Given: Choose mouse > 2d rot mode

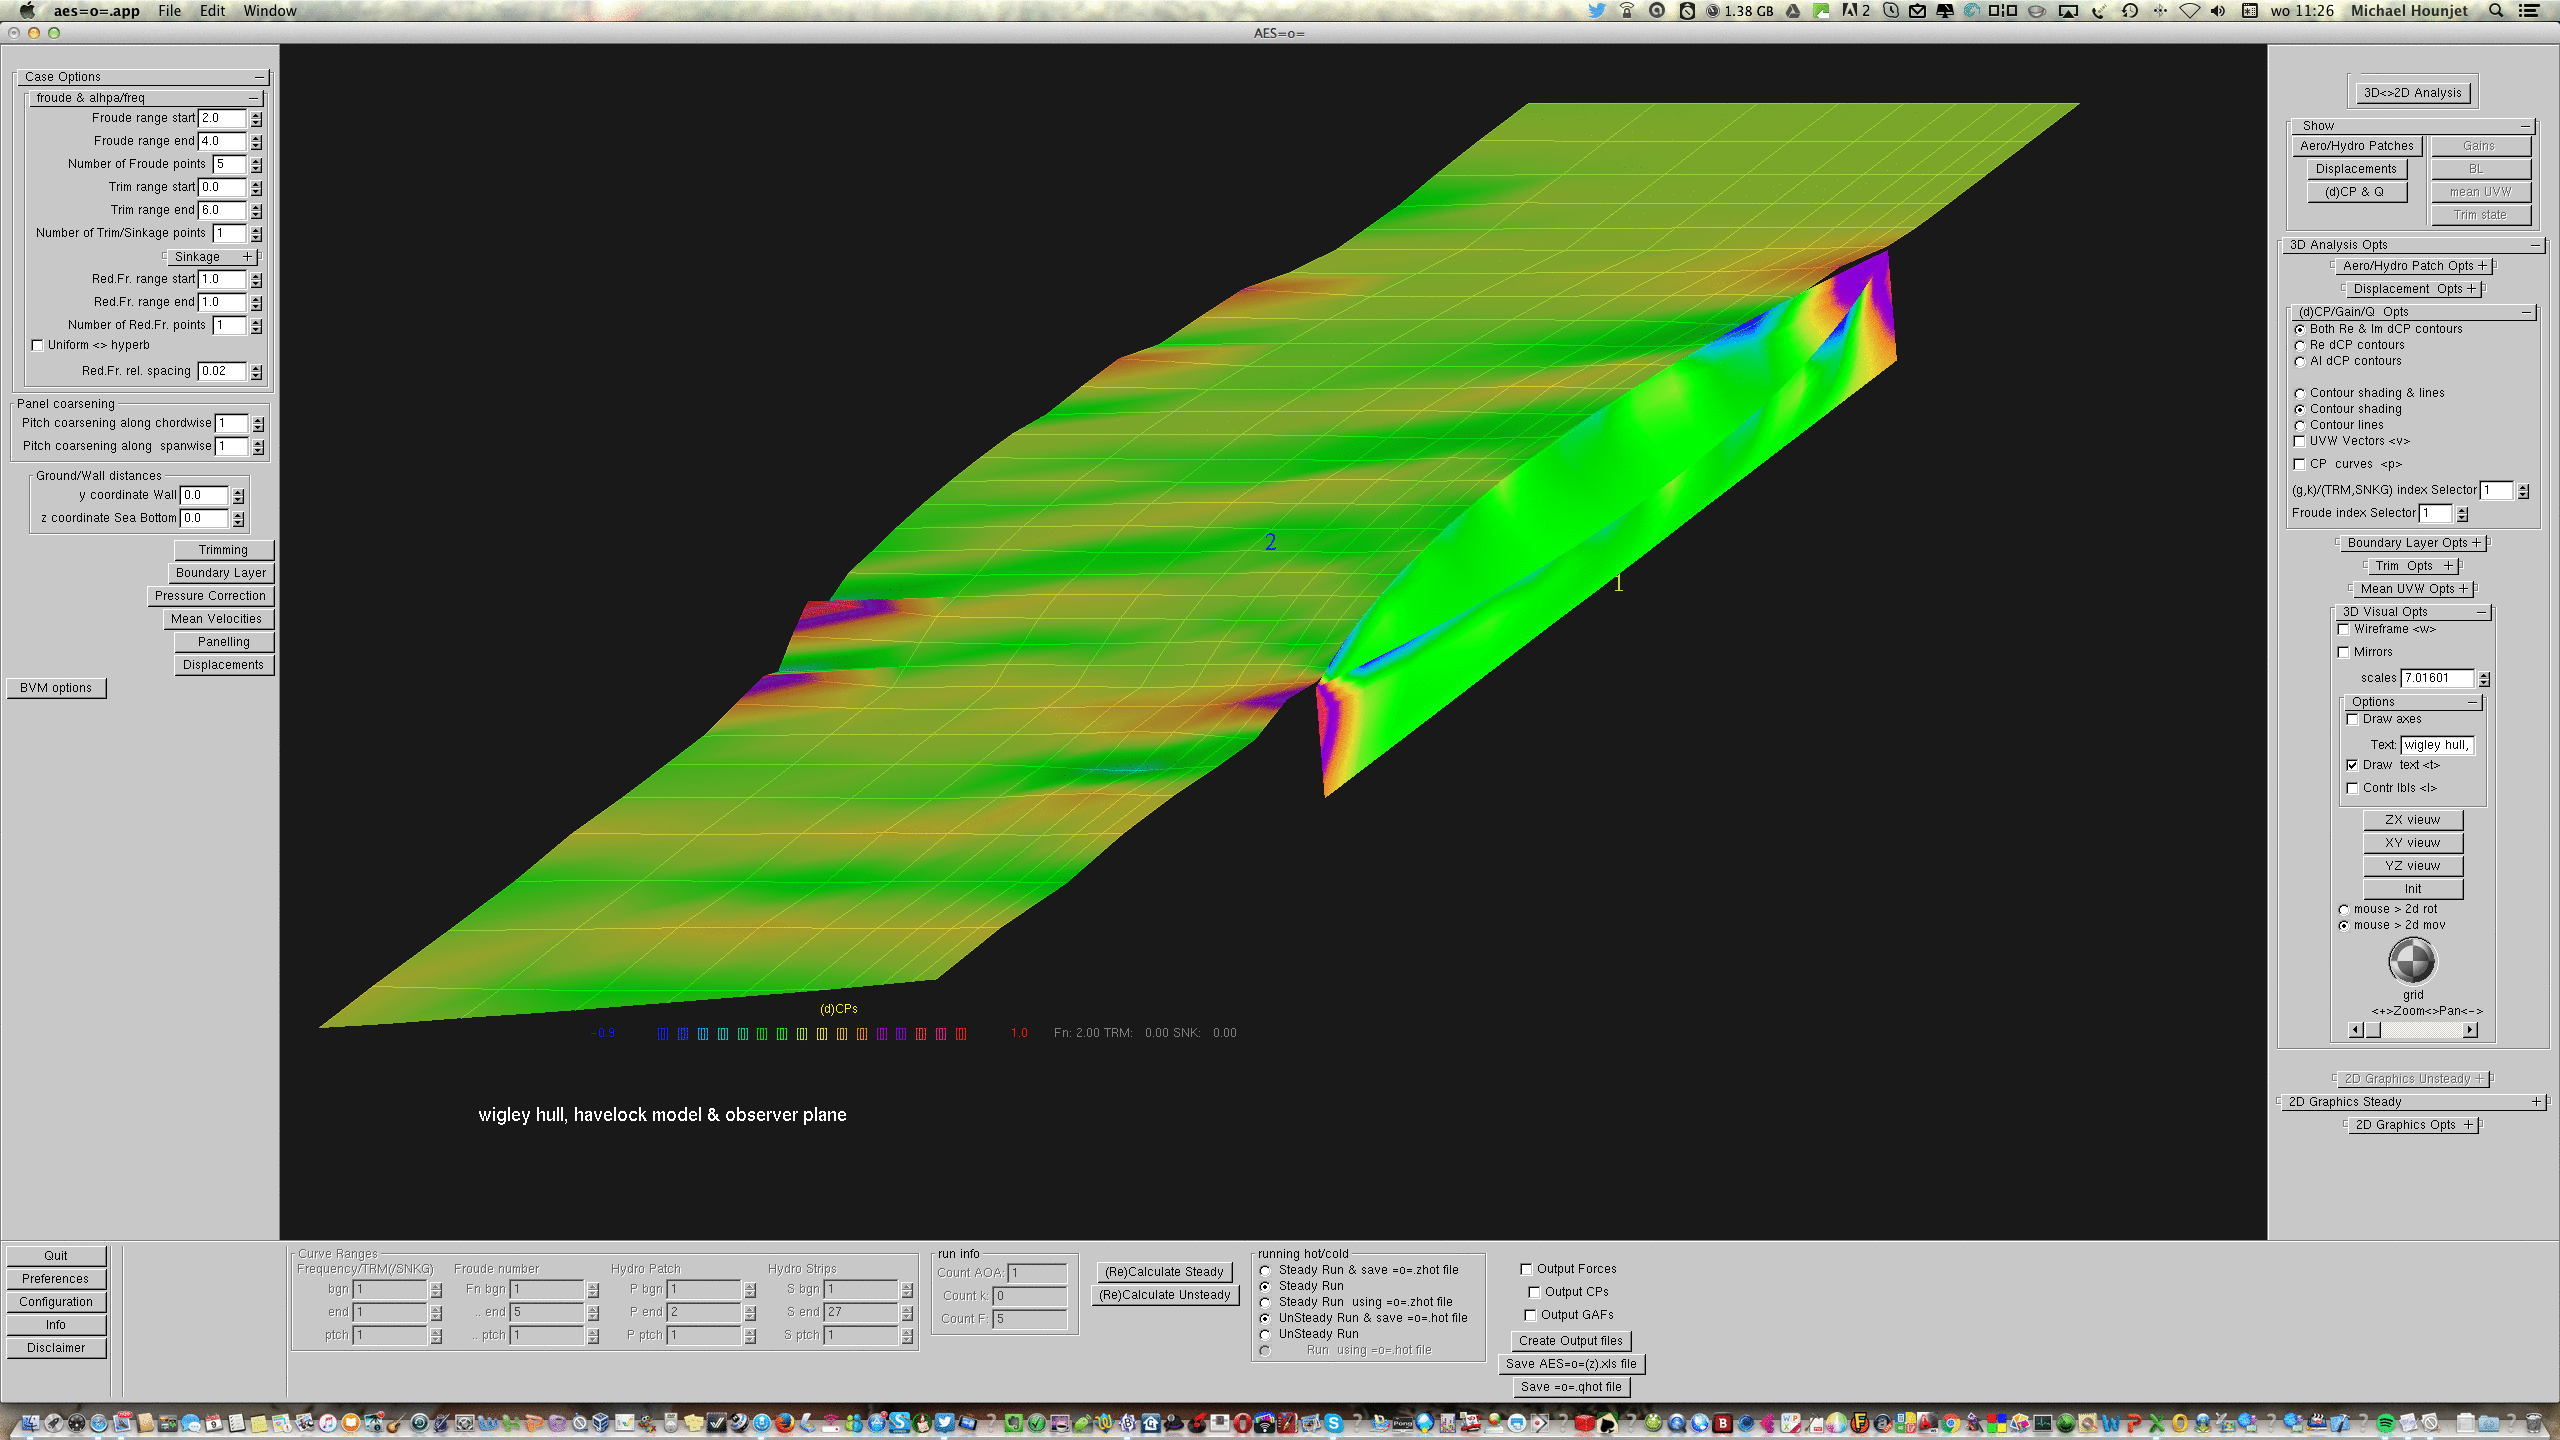Looking at the screenshot, I should 2344,910.
